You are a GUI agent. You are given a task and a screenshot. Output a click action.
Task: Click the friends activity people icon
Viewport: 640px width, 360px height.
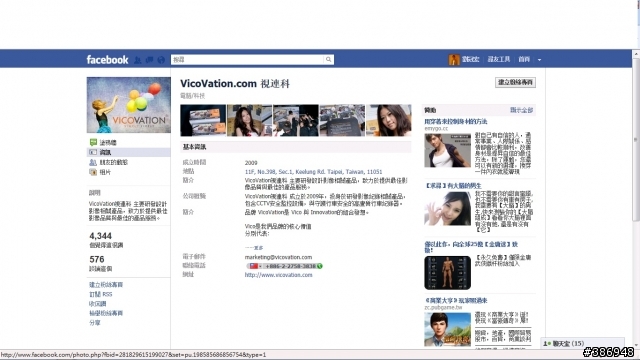click(93, 162)
